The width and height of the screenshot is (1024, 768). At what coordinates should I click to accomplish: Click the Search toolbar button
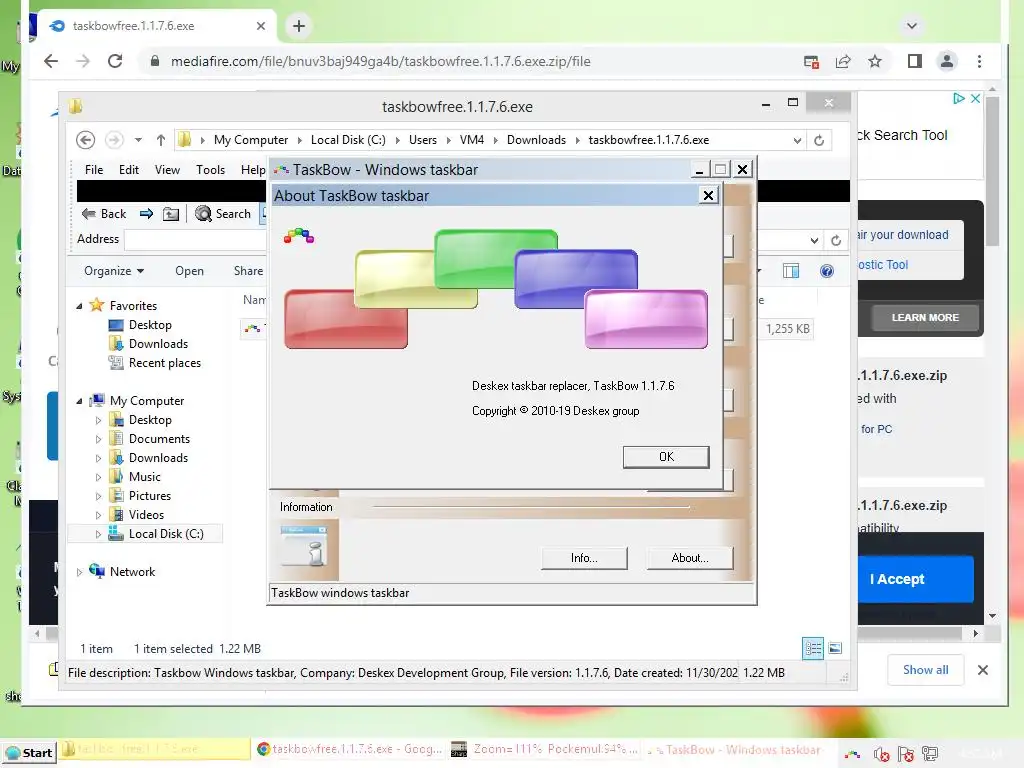pyautogui.click(x=223, y=214)
